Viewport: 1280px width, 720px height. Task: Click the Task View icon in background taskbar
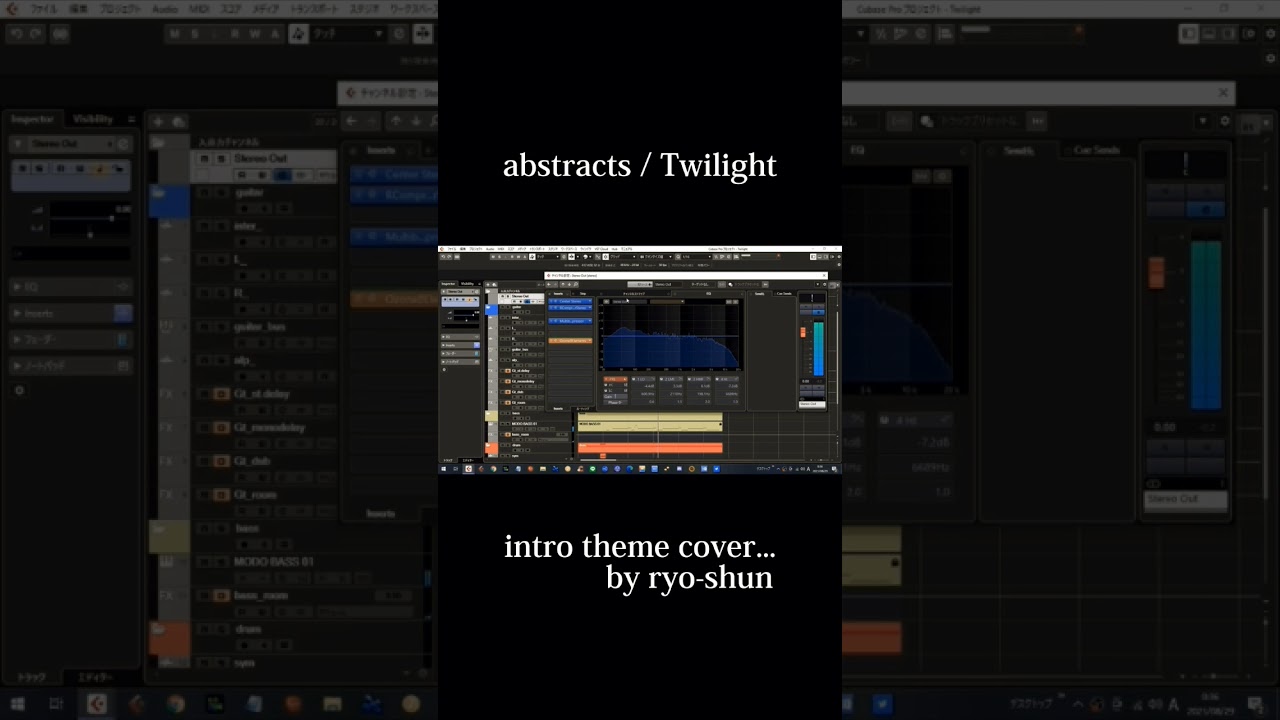[57, 704]
